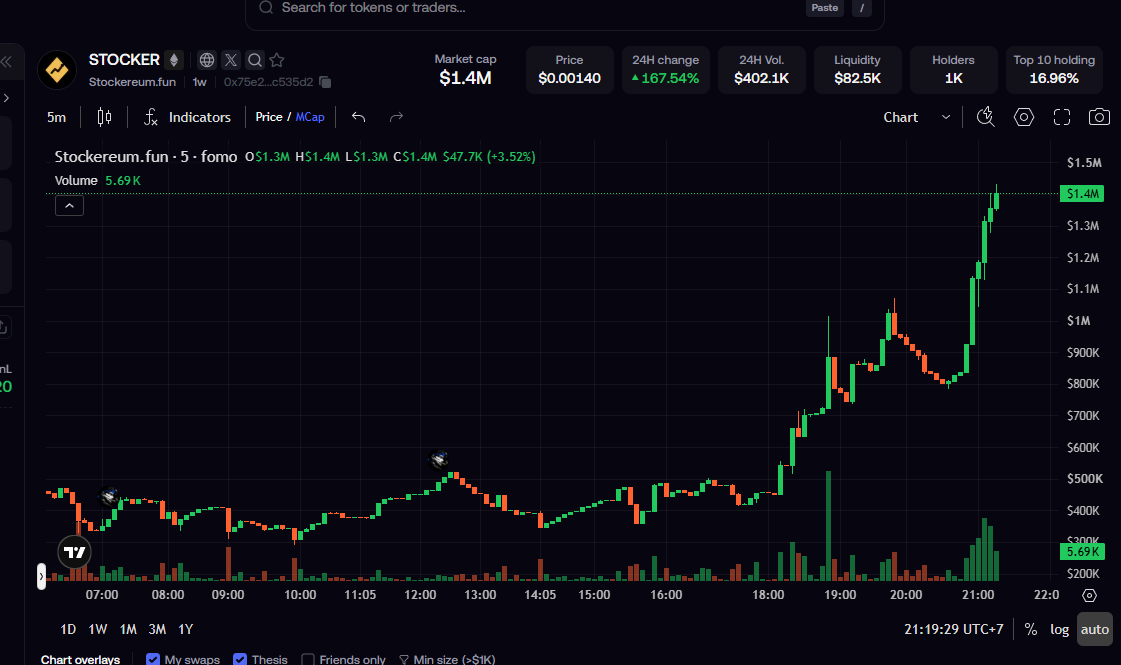Take a chart snapshot with camera icon
The width and height of the screenshot is (1121, 665).
pos(1099,117)
